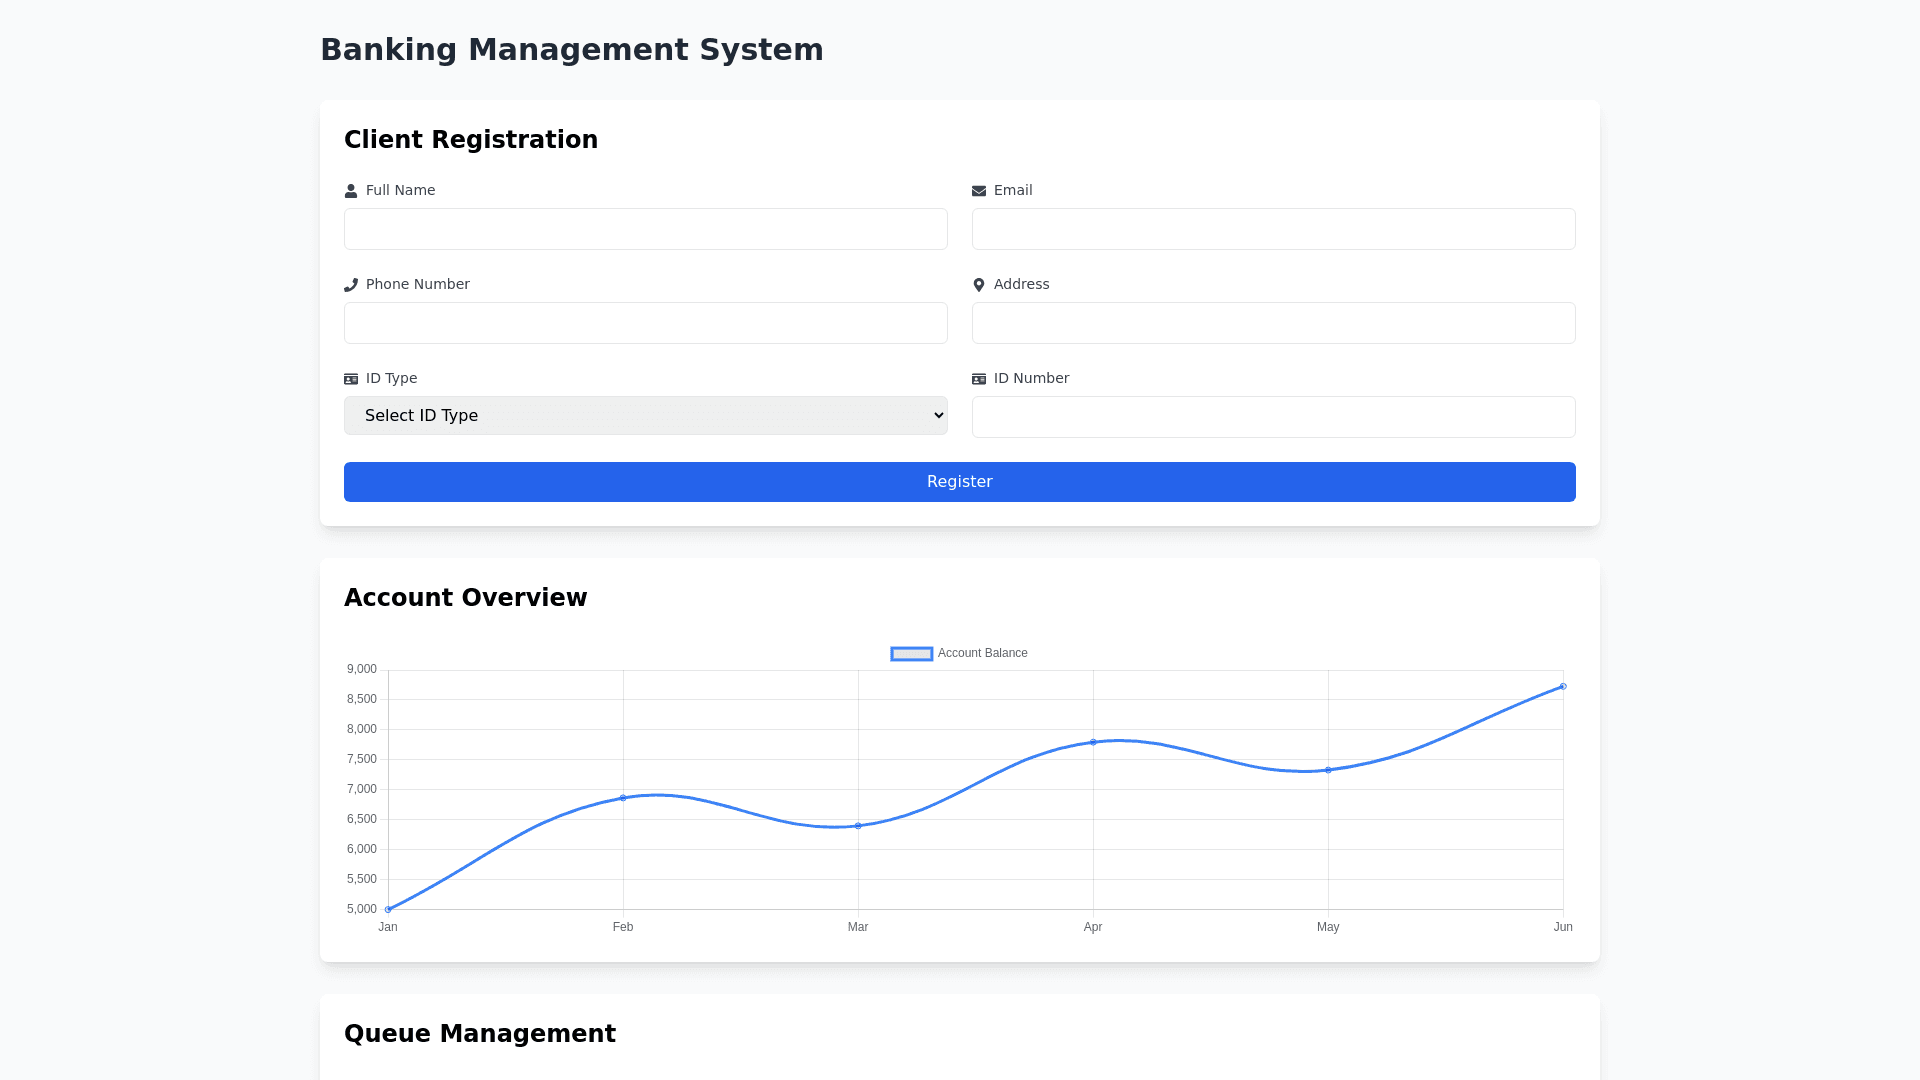Click the Apr data point on chart
The width and height of the screenshot is (1920, 1080).
pos(1093,742)
